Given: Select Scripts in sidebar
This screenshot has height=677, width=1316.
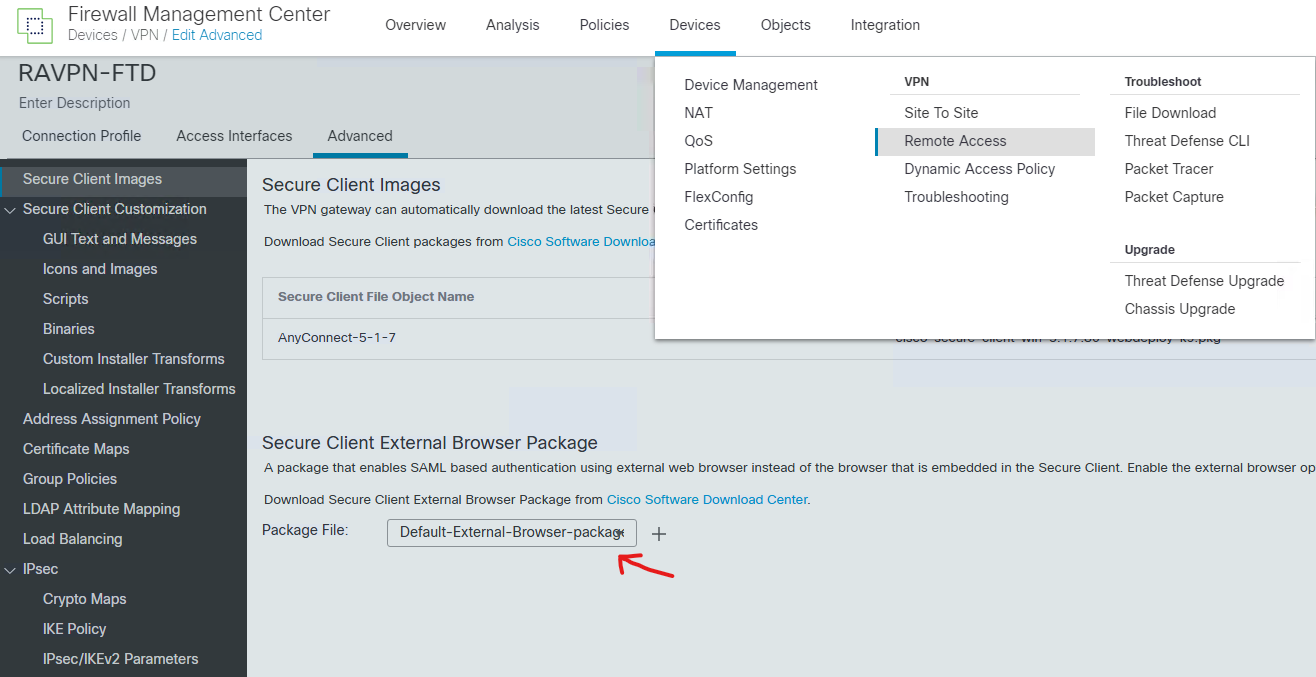Looking at the screenshot, I should [x=66, y=299].
